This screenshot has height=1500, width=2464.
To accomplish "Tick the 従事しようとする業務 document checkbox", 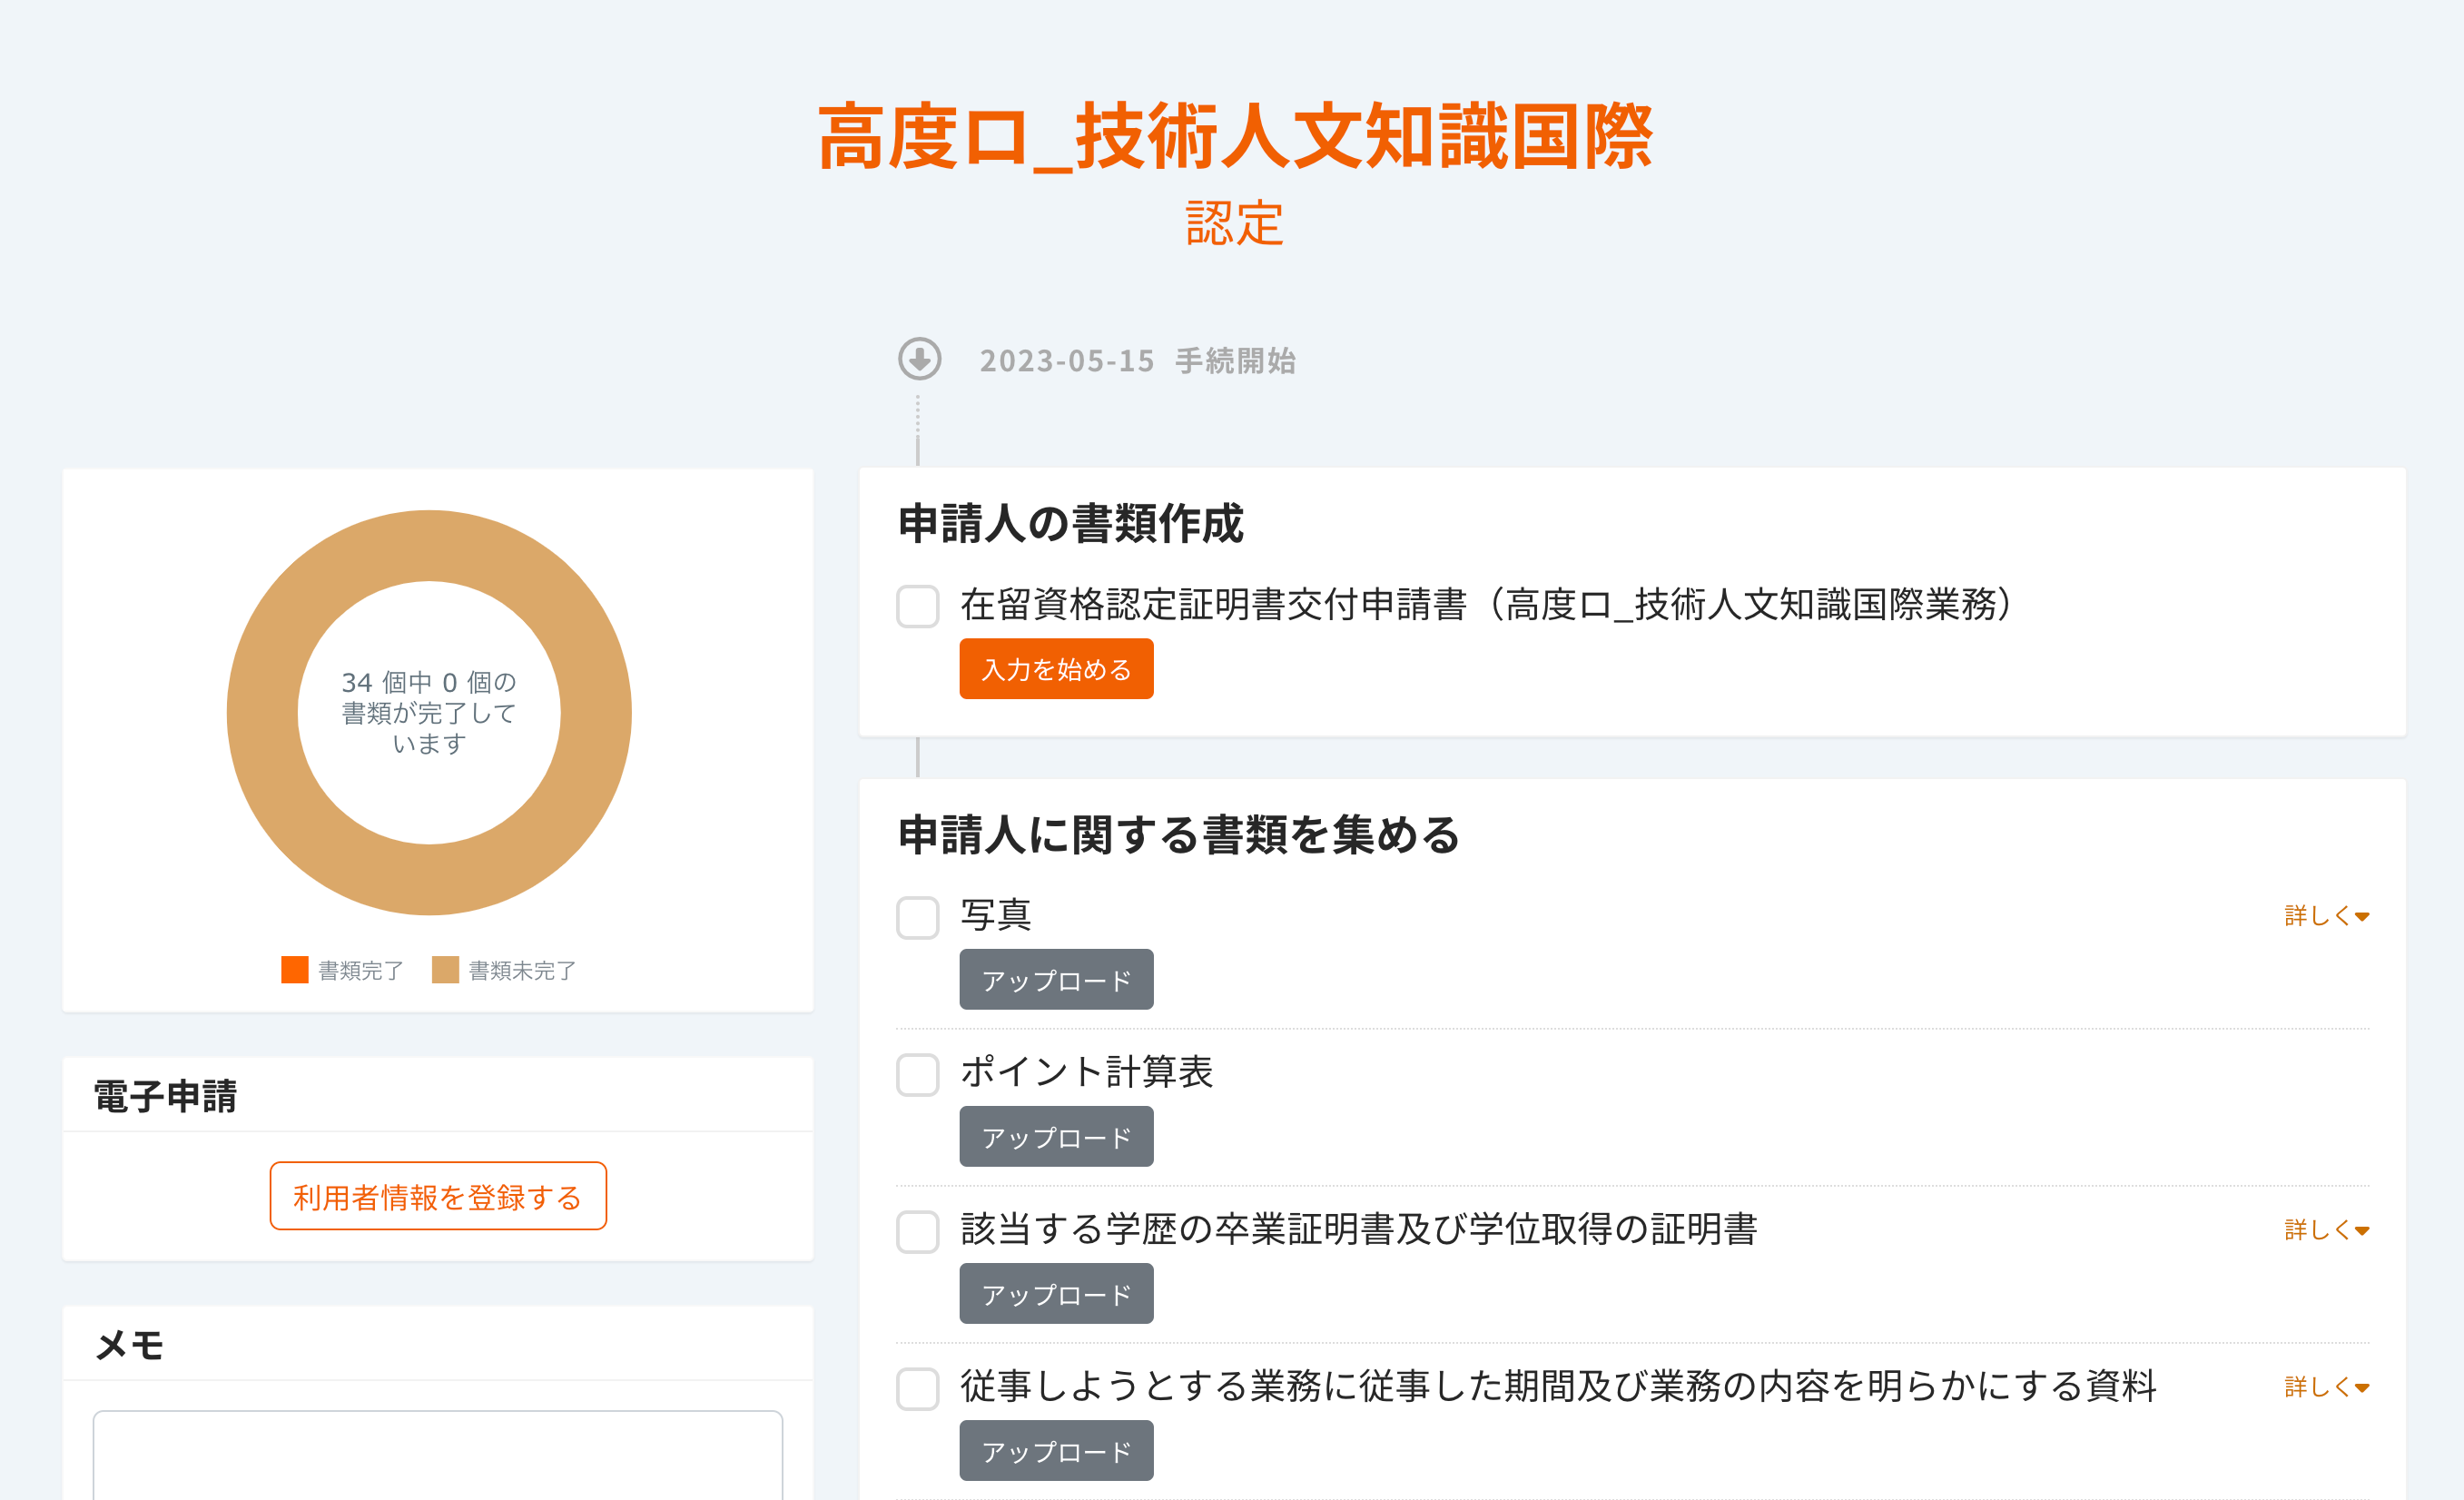I will click(x=917, y=1388).
